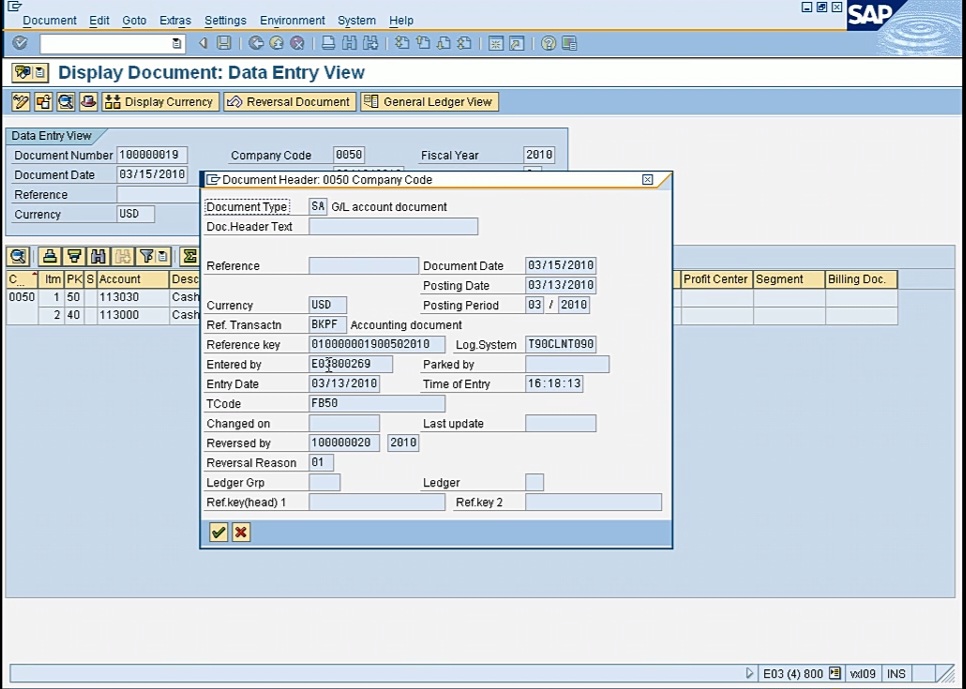Click the Entered by field E03800269

[350, 364]
